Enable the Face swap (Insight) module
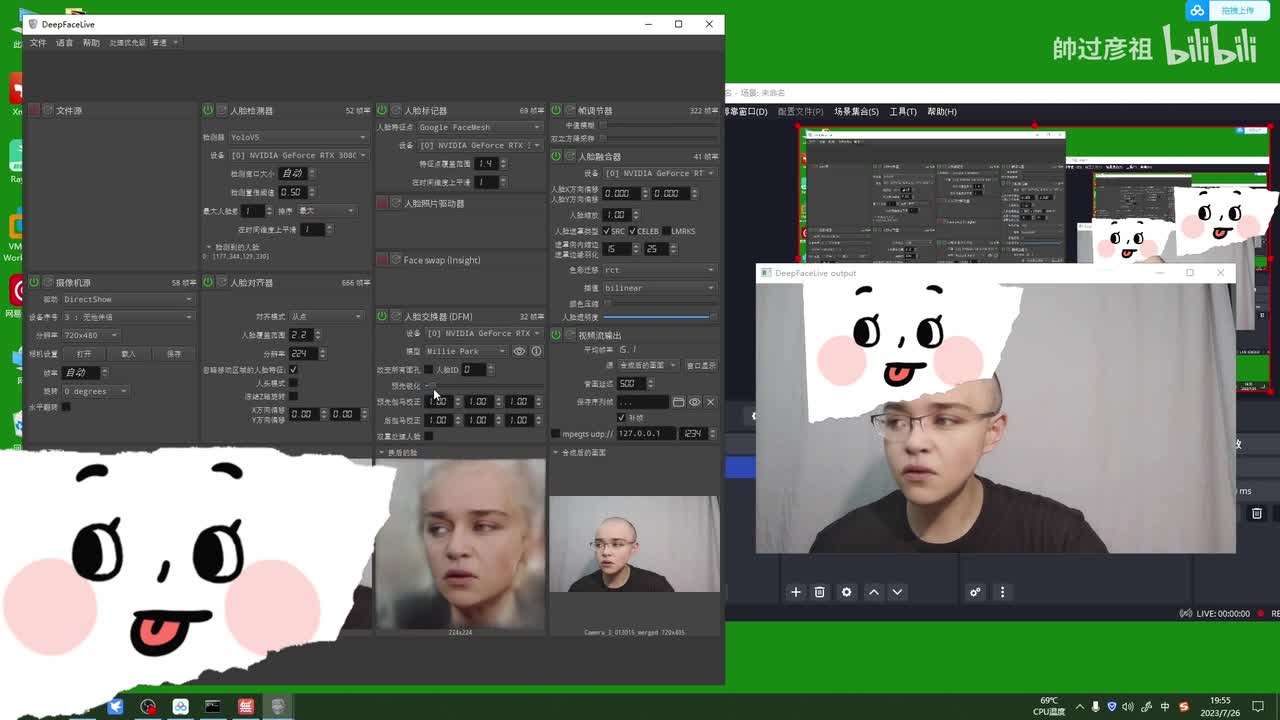 pyautogui.click(x=382, y=260)
